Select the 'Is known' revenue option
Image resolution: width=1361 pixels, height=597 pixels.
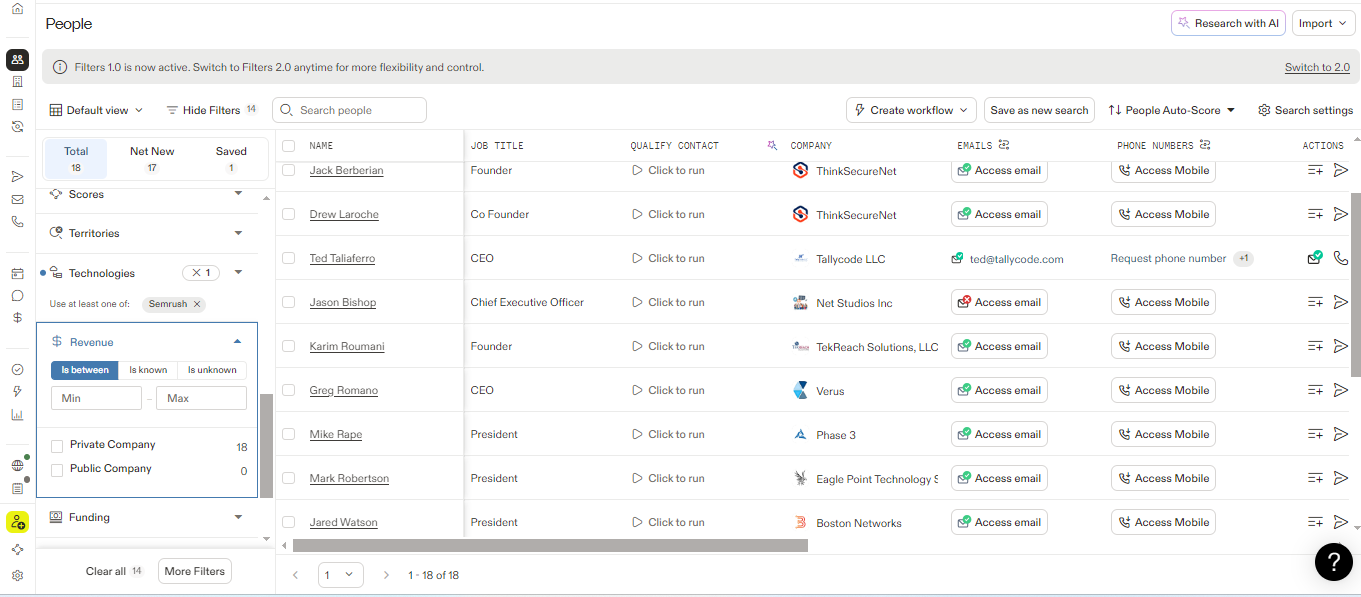click(x=148, y=370)
